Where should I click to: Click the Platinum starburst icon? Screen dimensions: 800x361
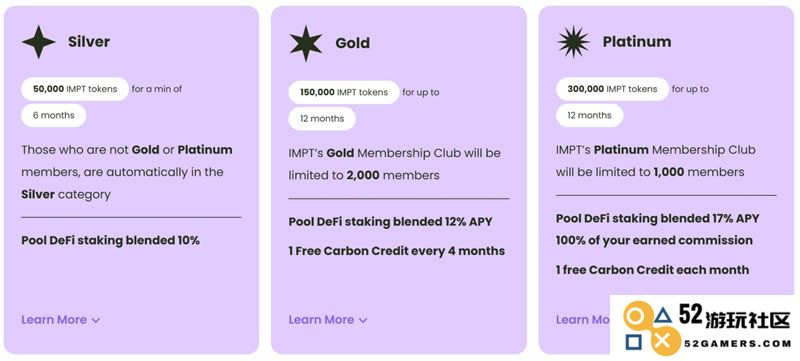573,42
